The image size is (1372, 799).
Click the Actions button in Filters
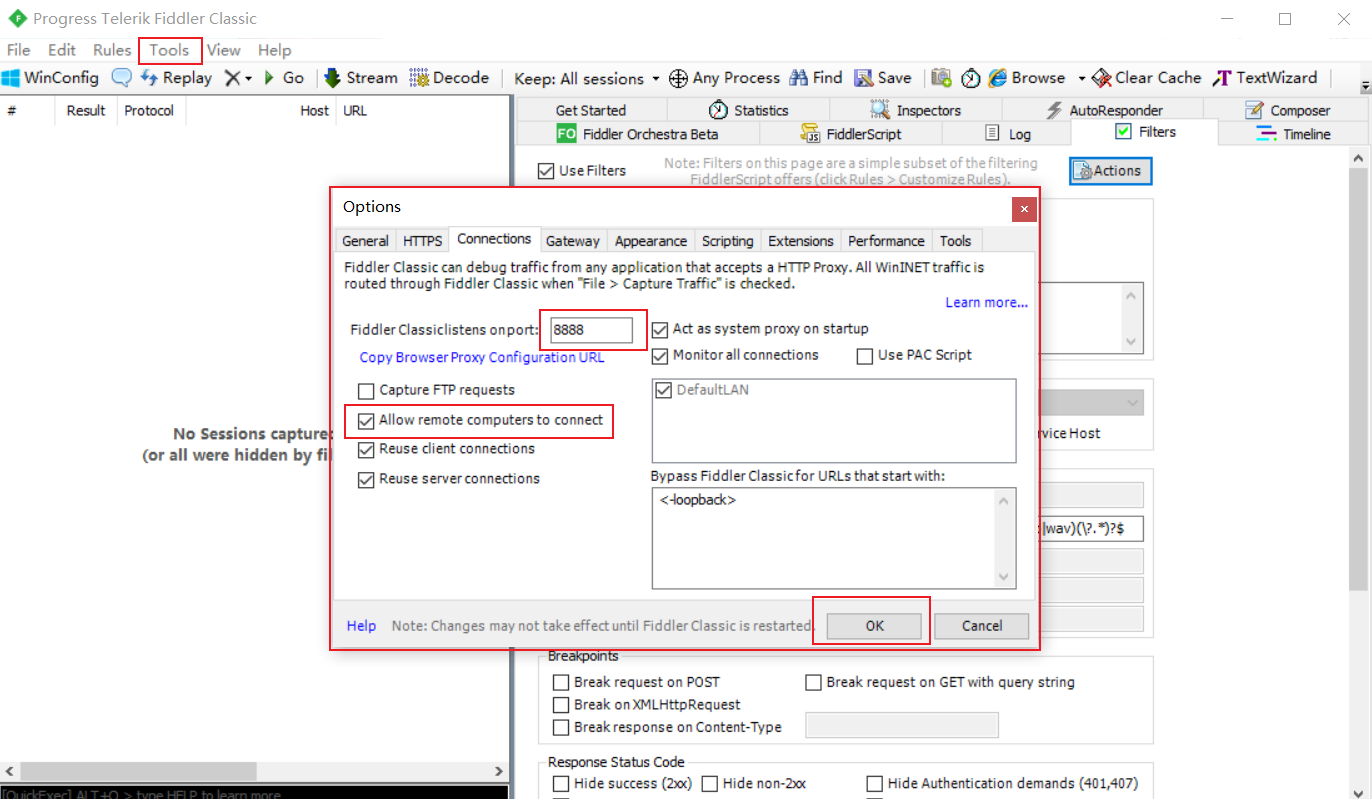[1111, 171]
